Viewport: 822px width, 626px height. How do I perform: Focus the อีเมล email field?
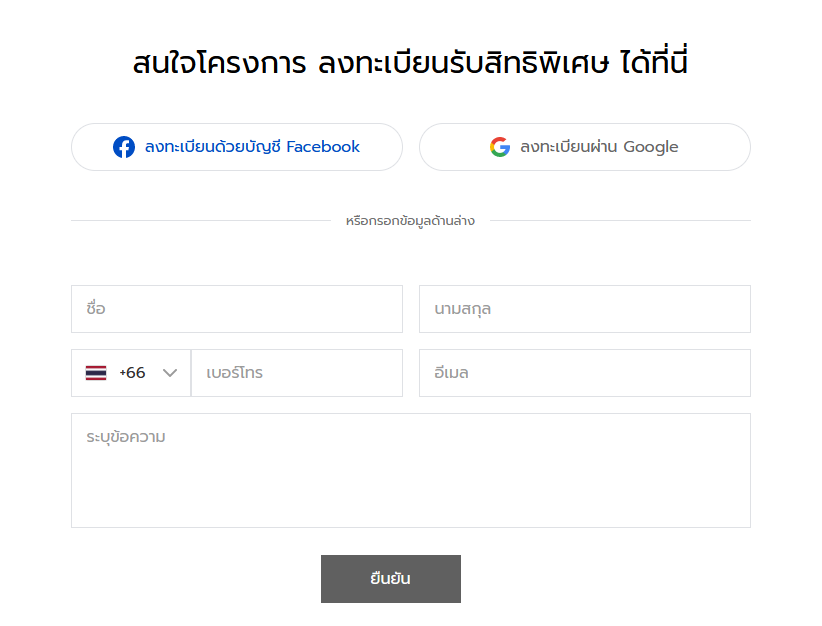tap(585, 373)
